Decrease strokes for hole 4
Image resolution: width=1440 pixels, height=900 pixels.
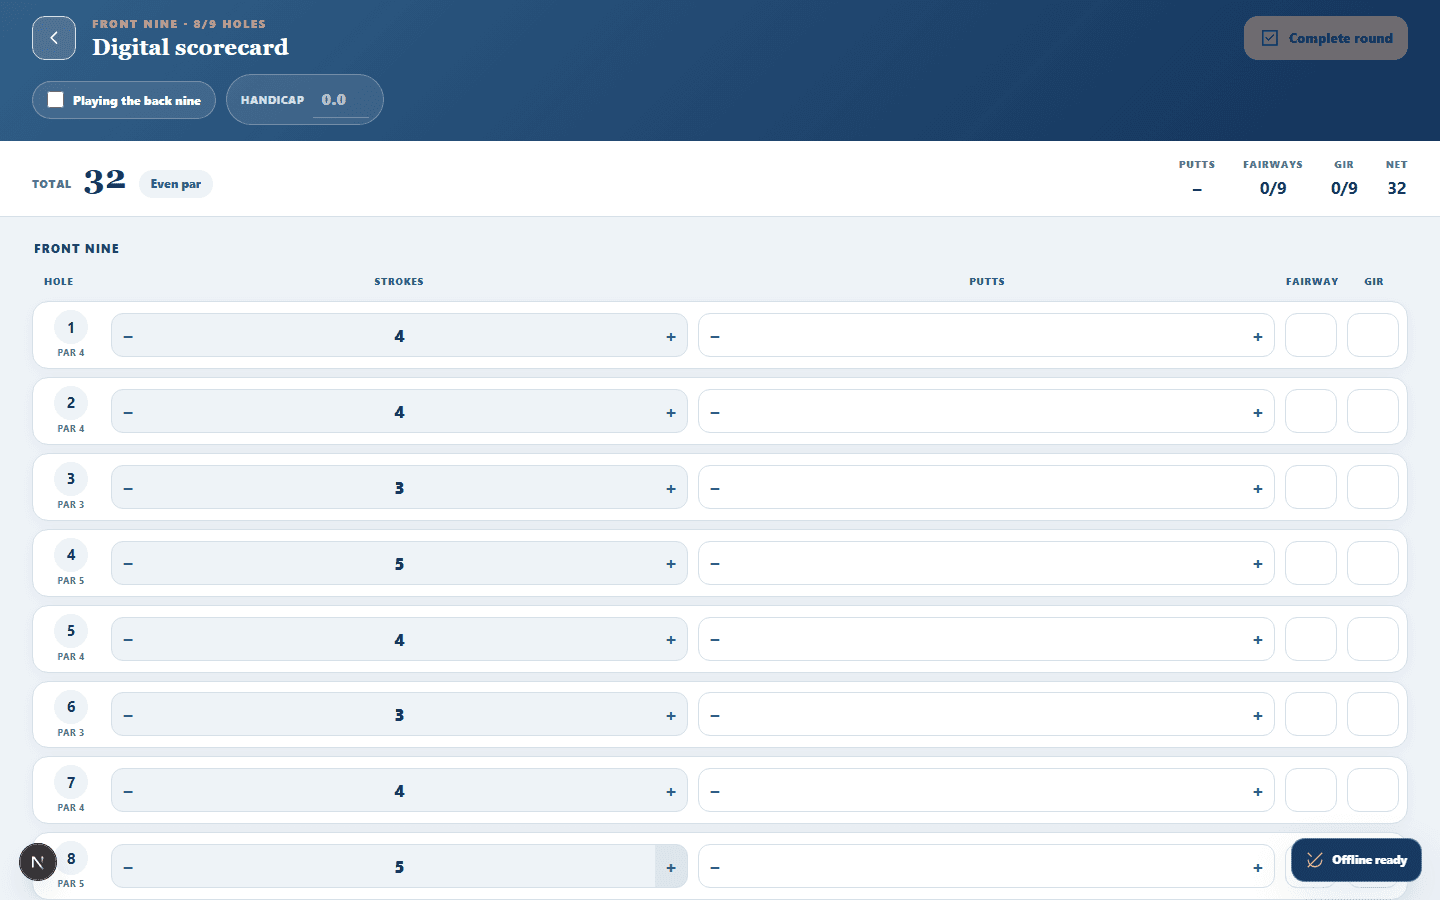128,564
